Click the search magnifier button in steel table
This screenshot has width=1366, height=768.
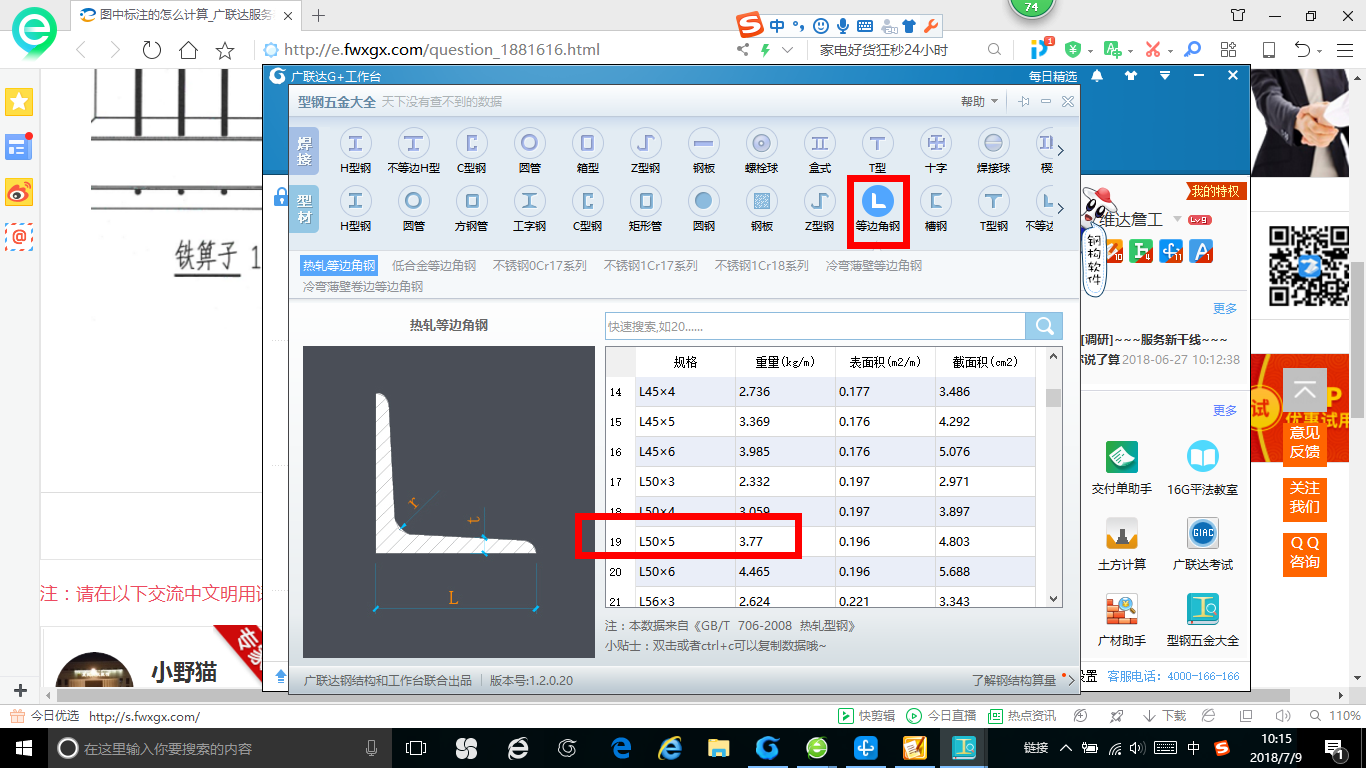point(1044,326)
